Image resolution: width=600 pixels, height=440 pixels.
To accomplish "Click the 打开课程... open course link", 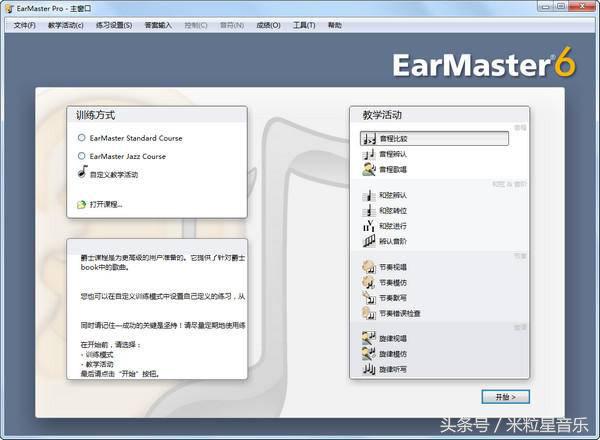I will pos(106,204).
